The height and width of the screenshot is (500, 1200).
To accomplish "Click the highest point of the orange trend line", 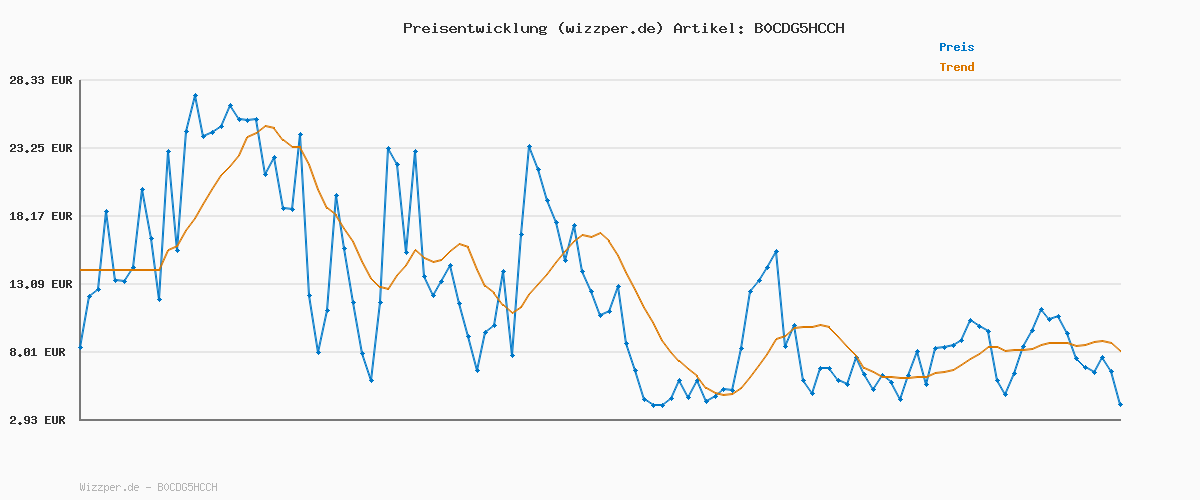I will 266,126.
